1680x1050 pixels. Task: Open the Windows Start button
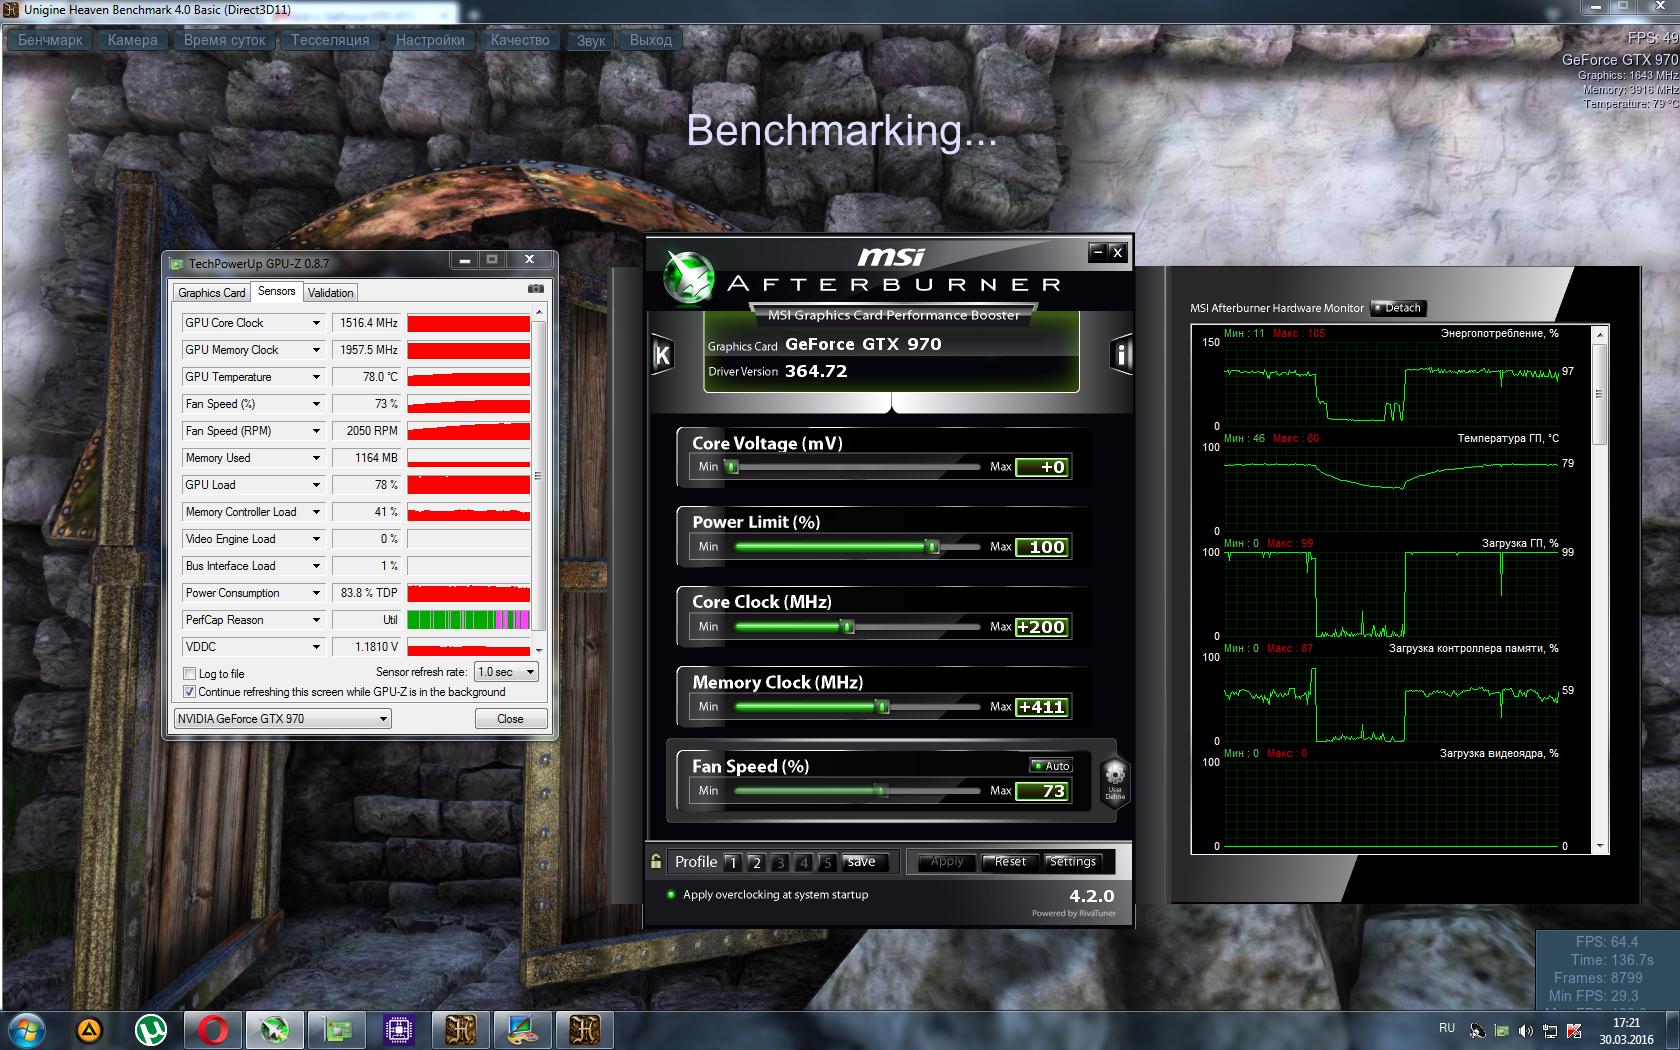click(26, 1029)
